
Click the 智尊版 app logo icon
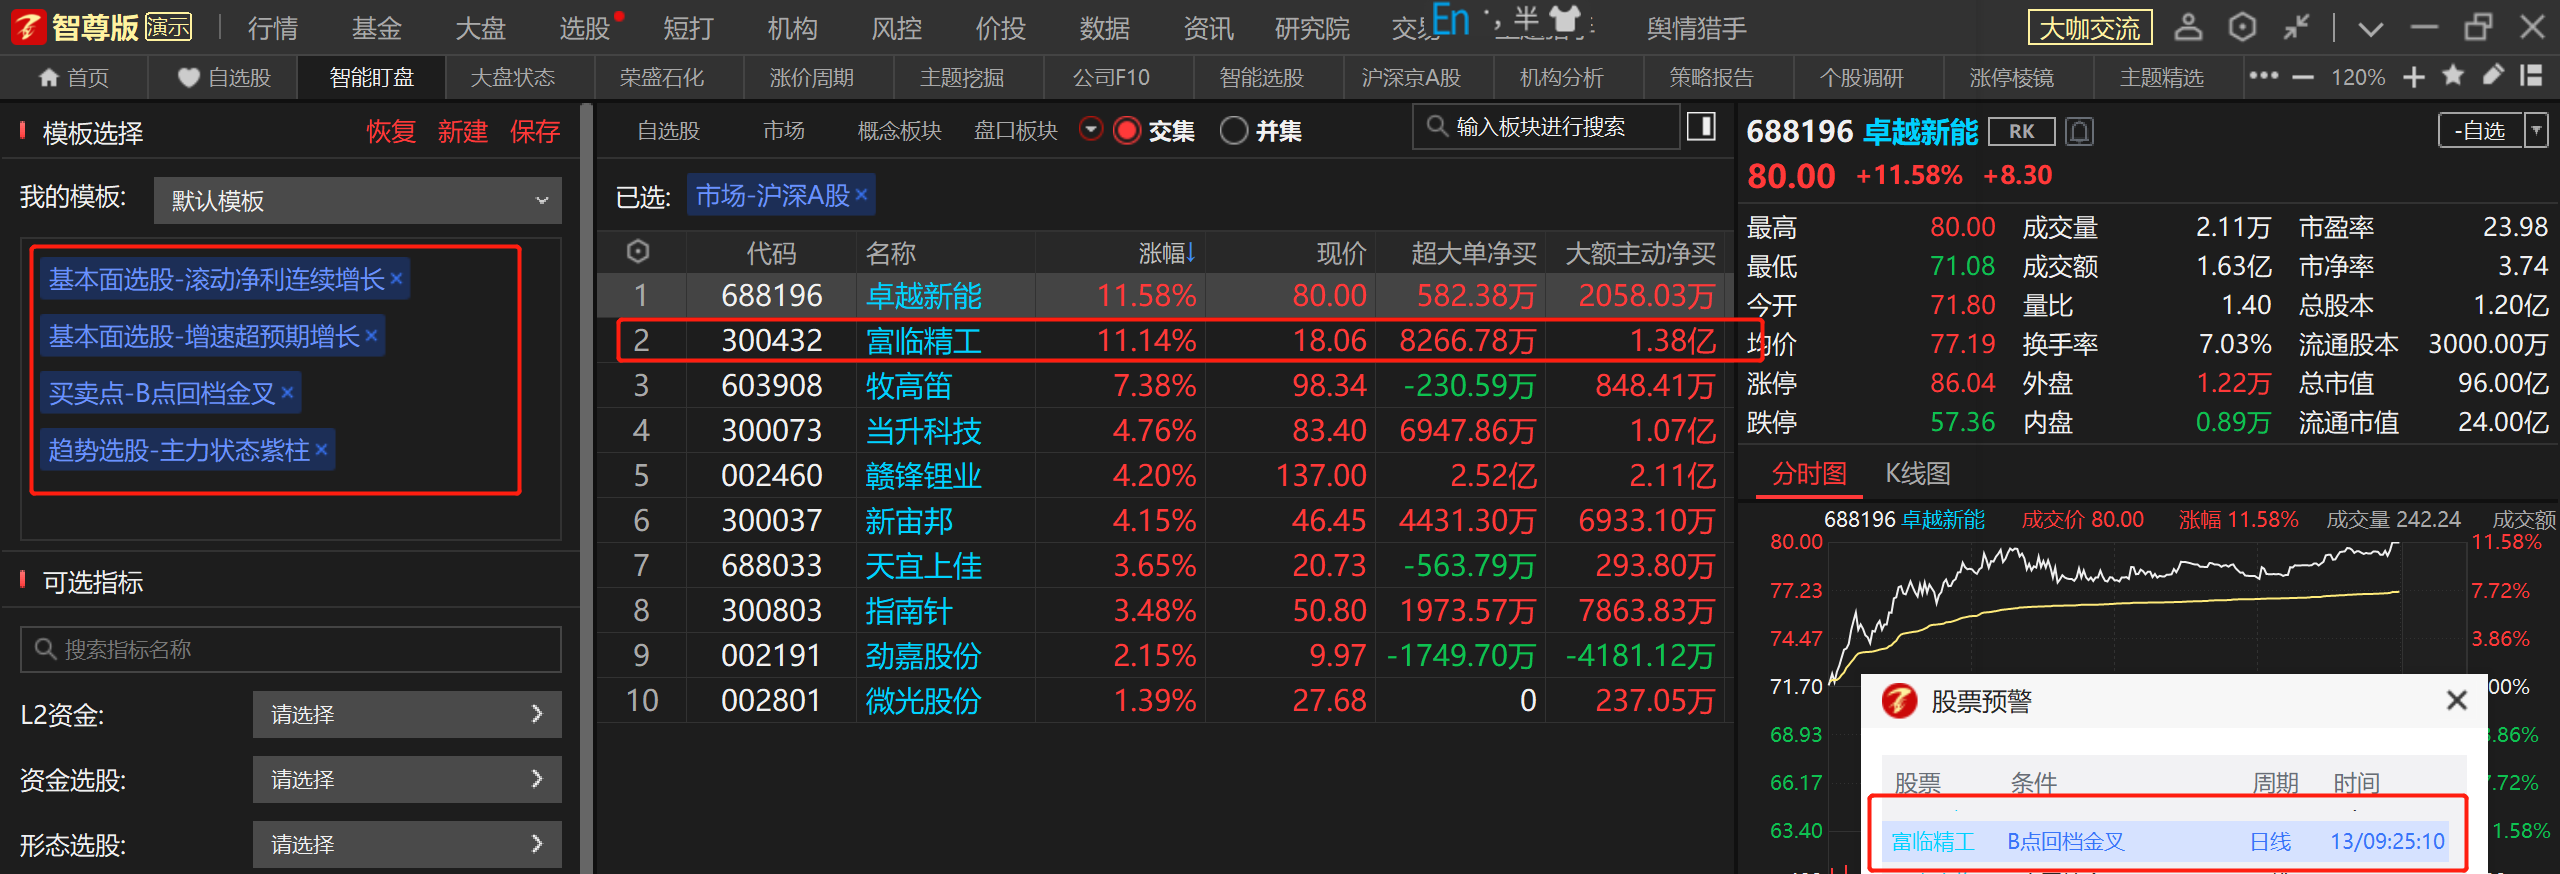(x=29, y=28)
